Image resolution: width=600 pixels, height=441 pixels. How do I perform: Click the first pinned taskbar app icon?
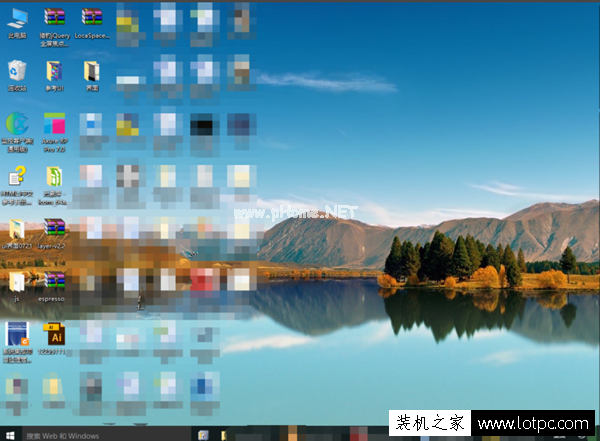pyautogui.click(x=203, y=436)
